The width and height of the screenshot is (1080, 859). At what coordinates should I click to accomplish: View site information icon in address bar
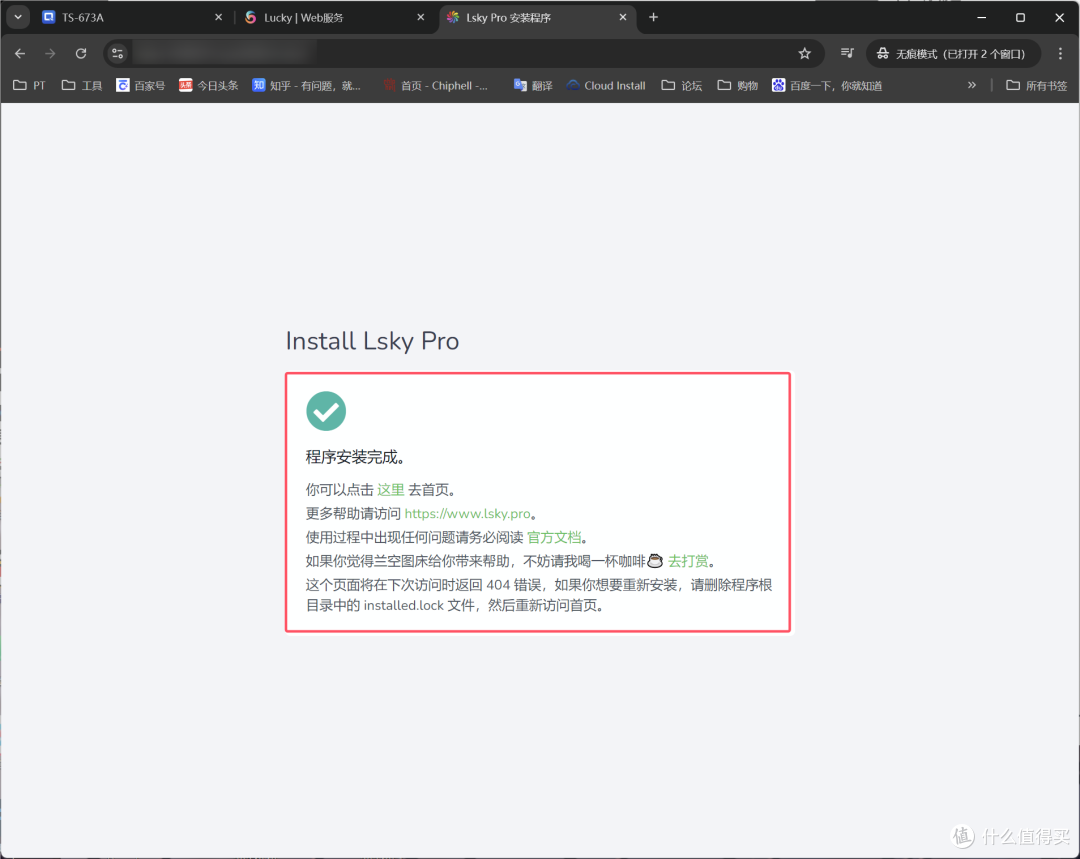point(118,53)
